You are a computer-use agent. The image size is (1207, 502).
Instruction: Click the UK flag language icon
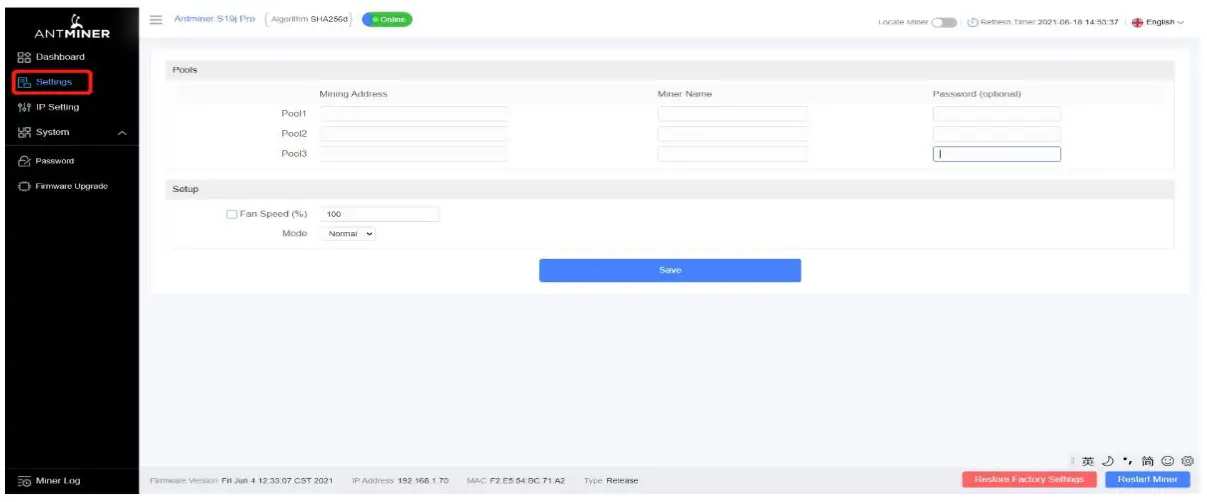(1137, 23)
